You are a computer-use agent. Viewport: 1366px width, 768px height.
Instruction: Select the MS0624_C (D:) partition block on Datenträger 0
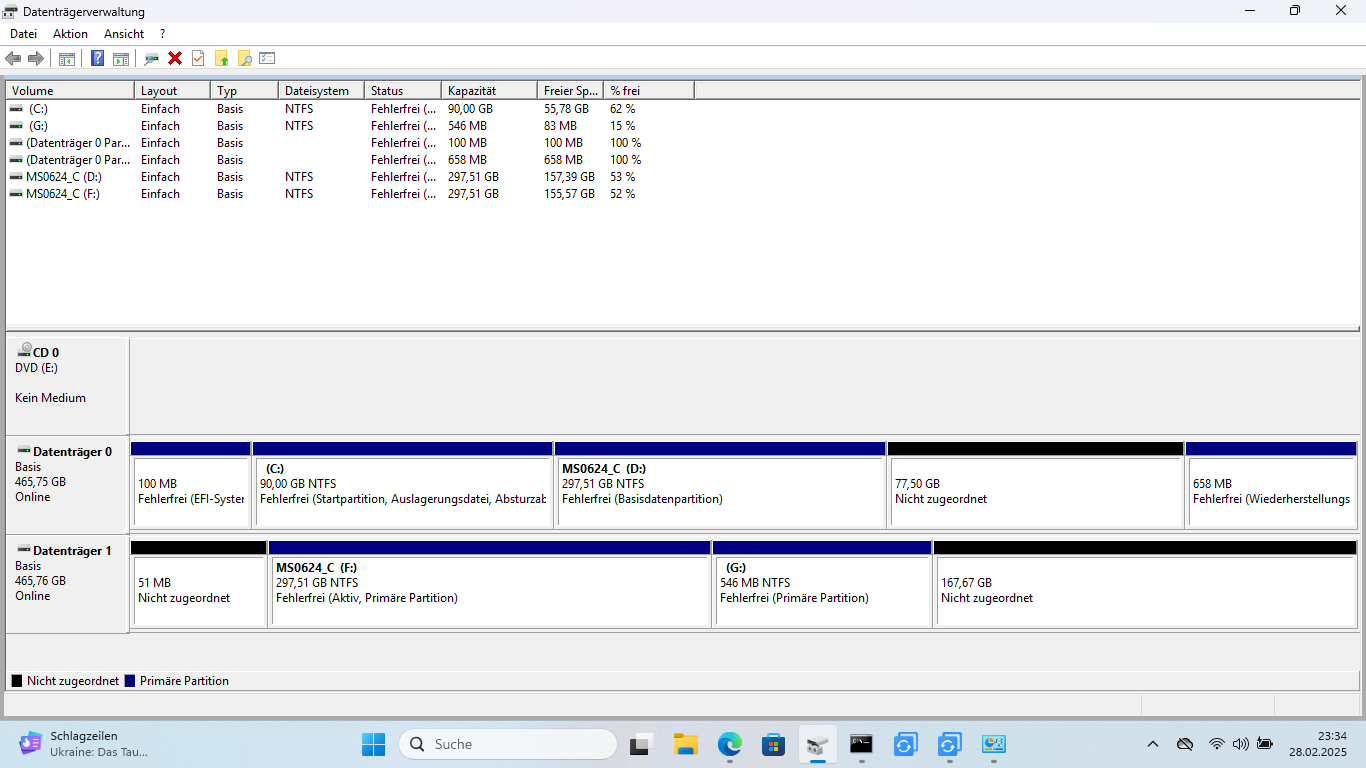point(720,485)
